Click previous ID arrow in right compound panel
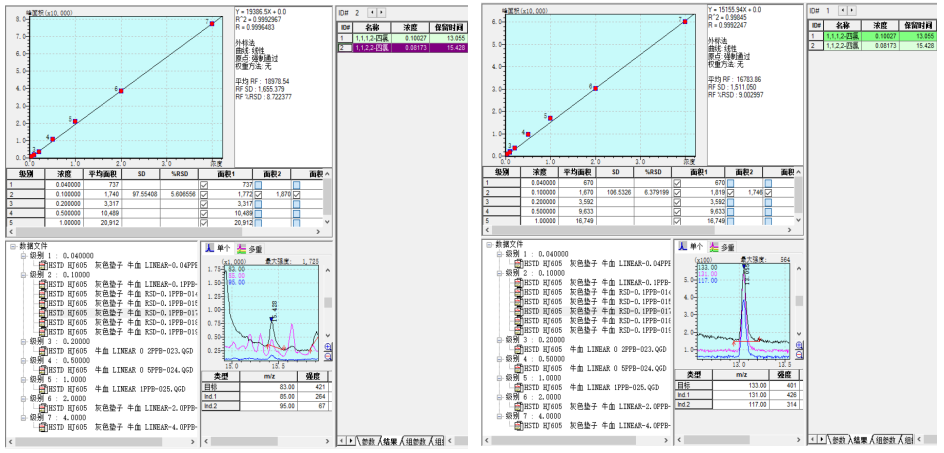Image resolution: width=944 pixels, height=453 pixels. tap(841, 9)
